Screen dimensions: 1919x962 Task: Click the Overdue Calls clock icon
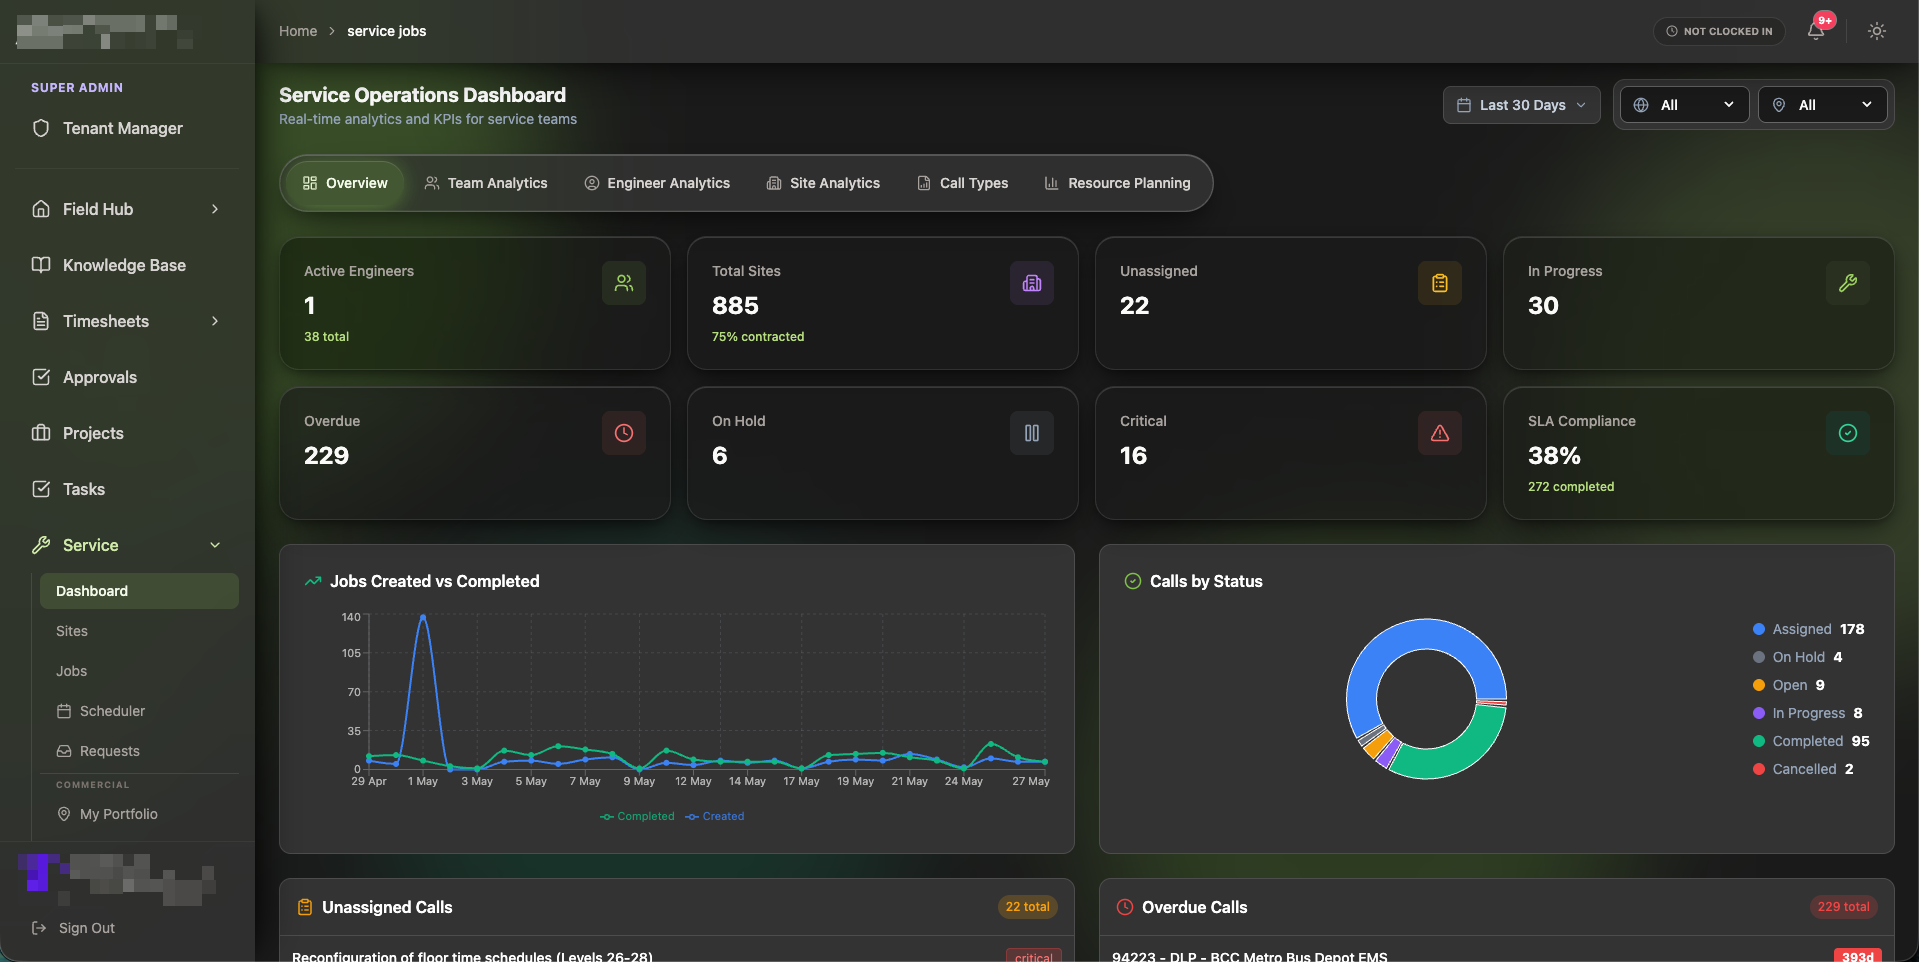1125,907
